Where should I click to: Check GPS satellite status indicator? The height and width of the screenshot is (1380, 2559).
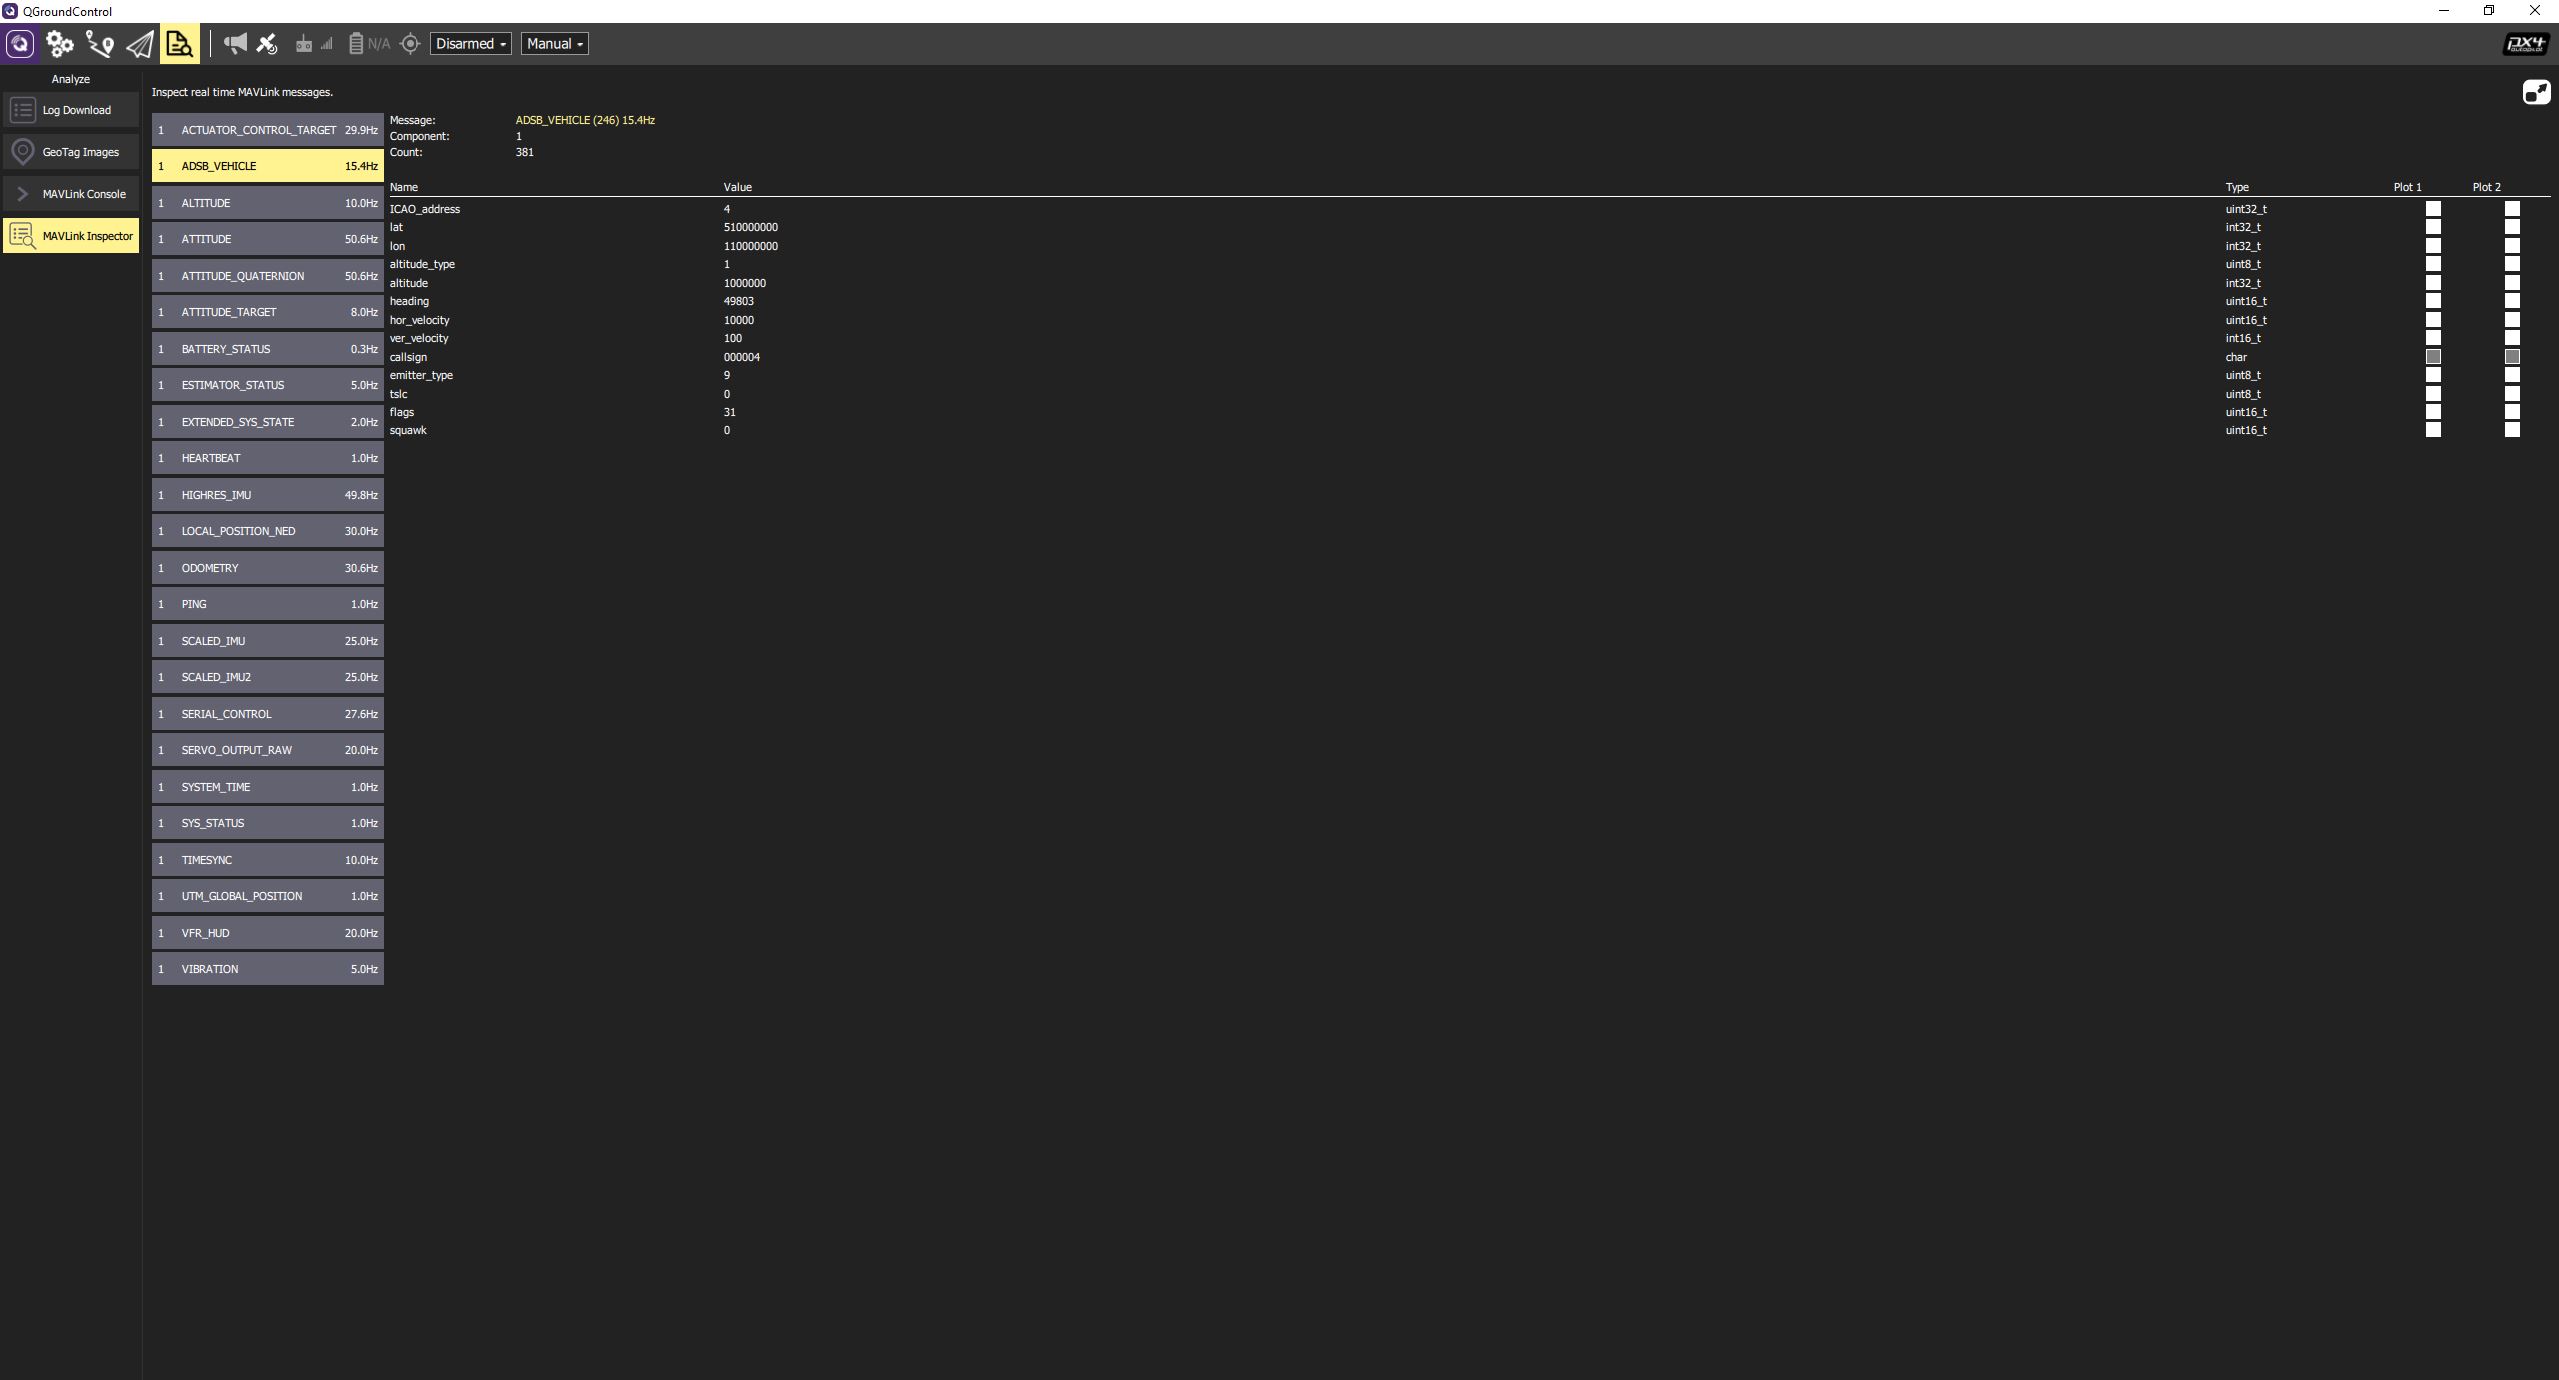click(x=266, y=43)
